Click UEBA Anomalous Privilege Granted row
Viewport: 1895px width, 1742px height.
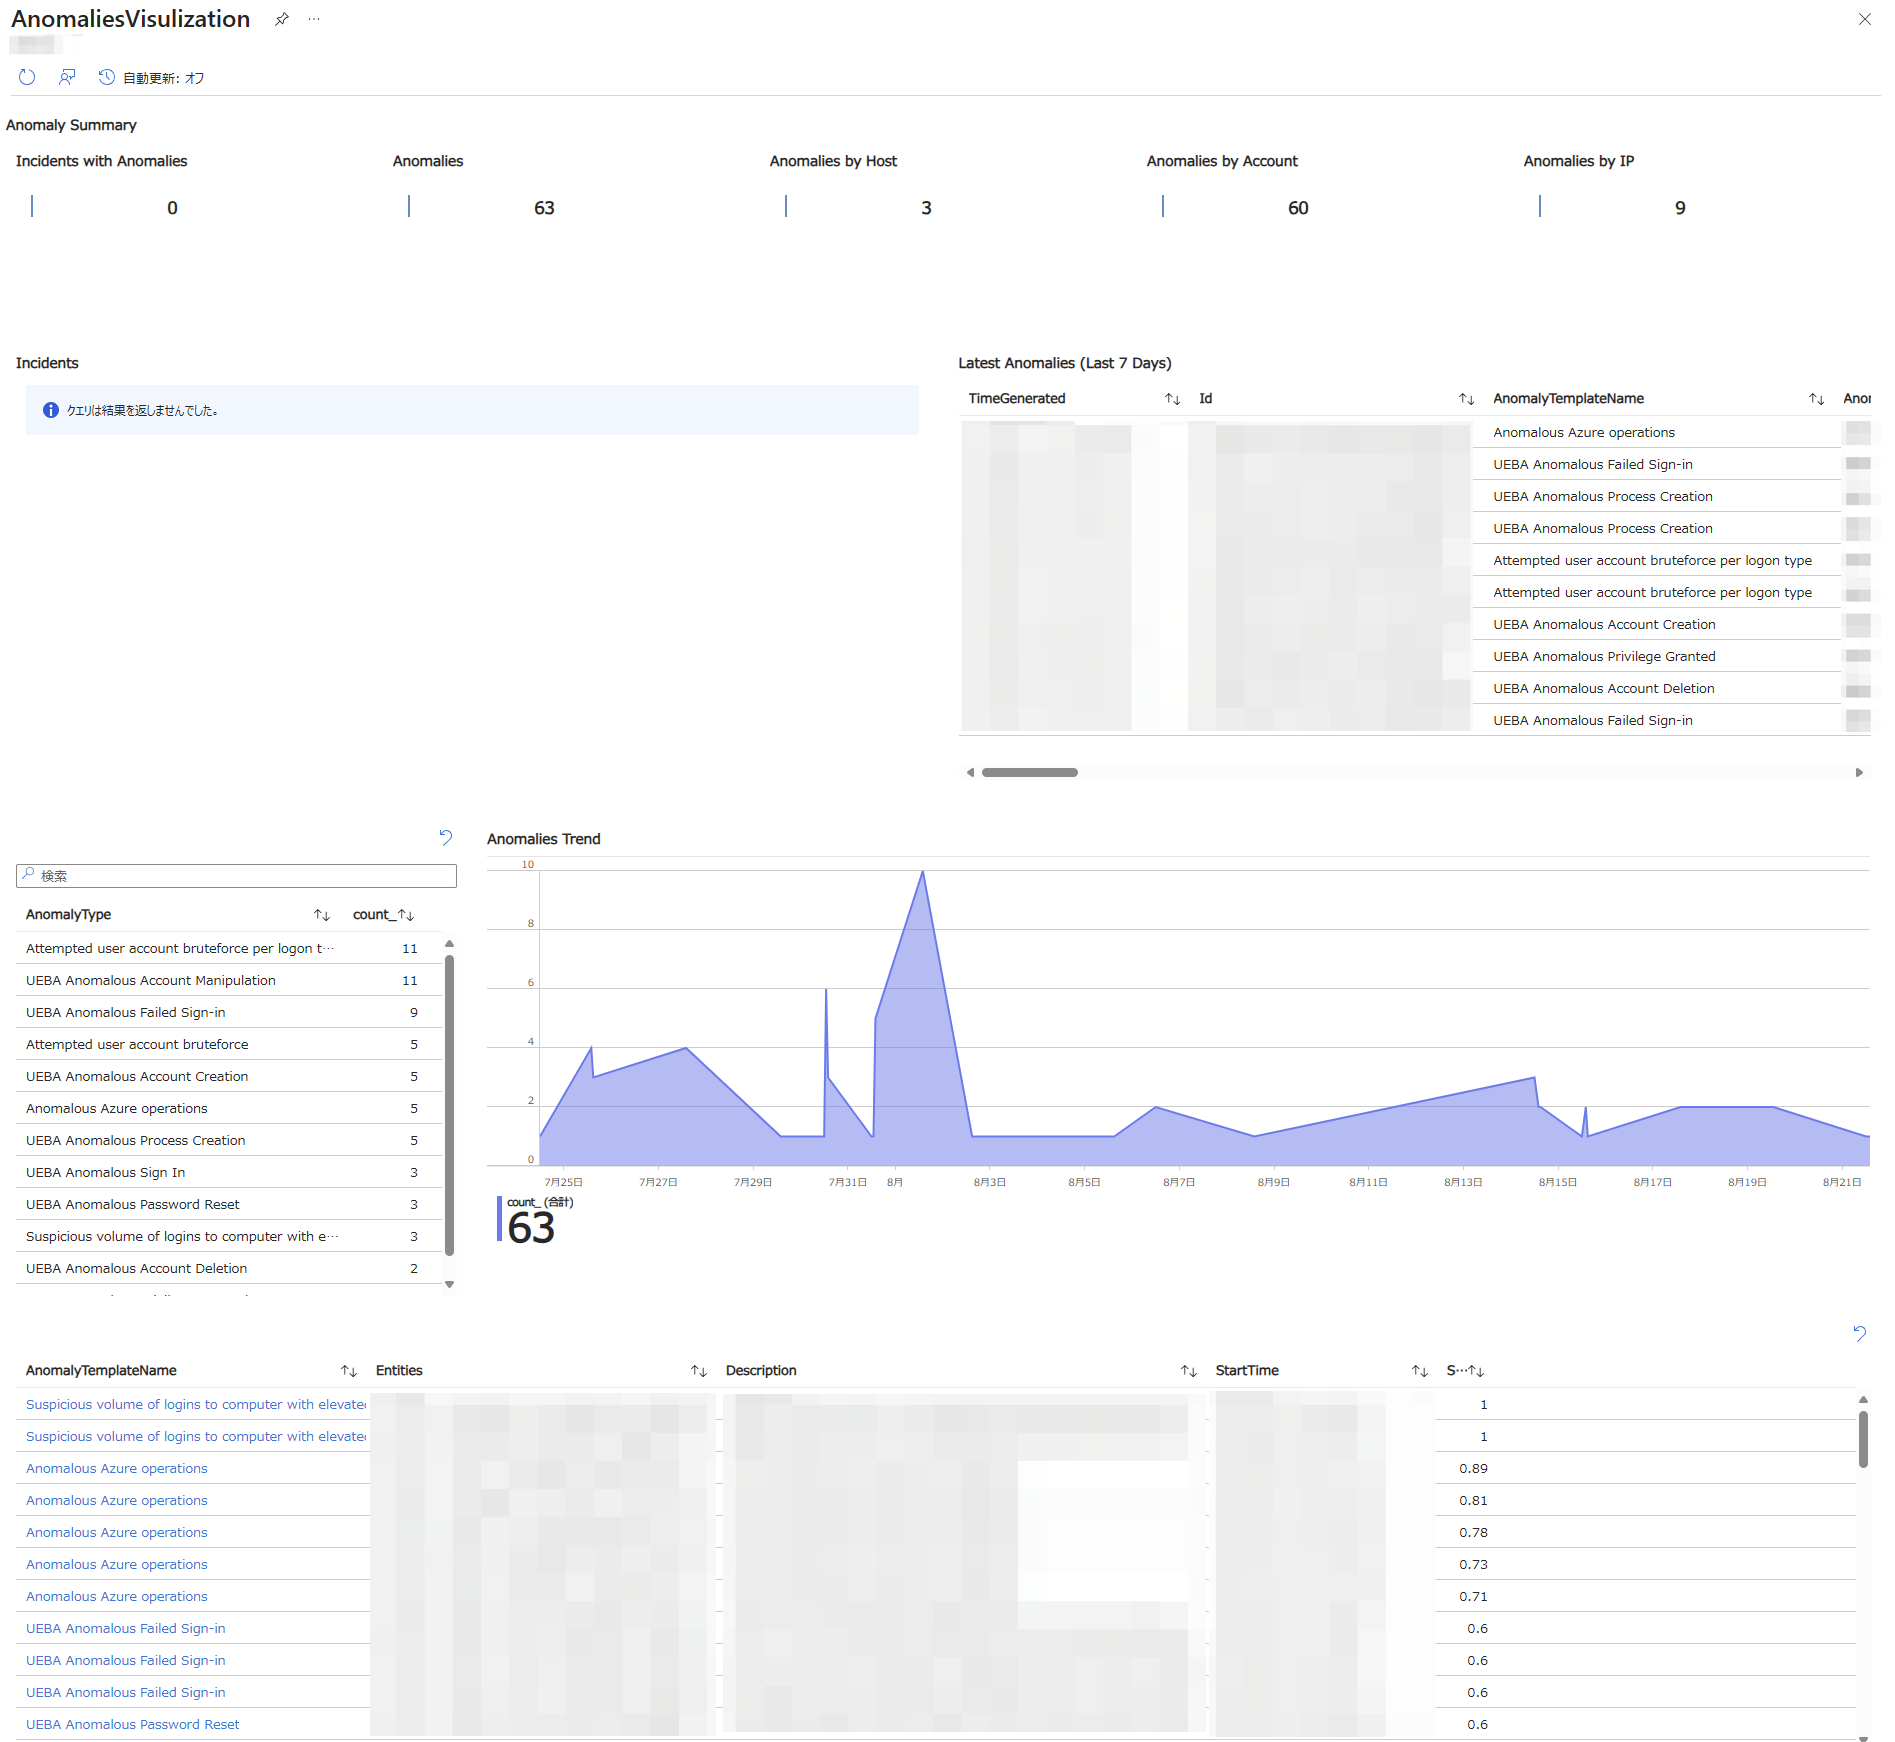(x=1604, y=656)
